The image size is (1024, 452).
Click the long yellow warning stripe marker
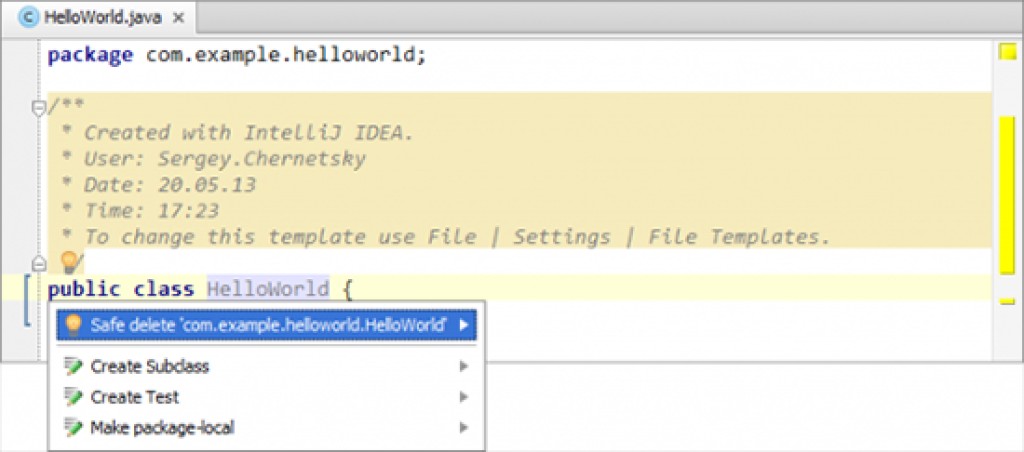pyautogui.click(x=1007, y=195)
